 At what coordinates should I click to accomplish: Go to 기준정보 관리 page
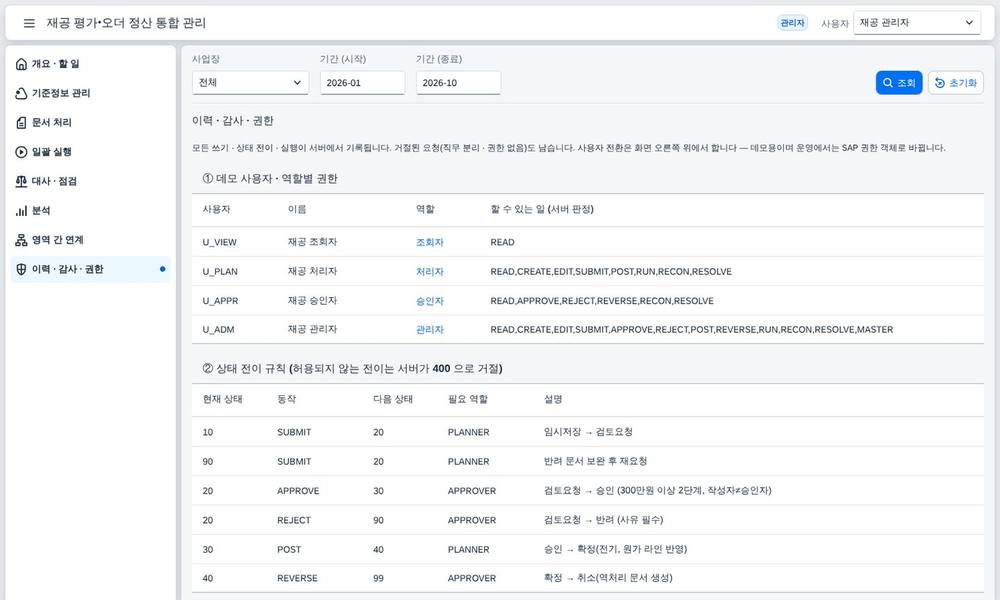(91, 93)
